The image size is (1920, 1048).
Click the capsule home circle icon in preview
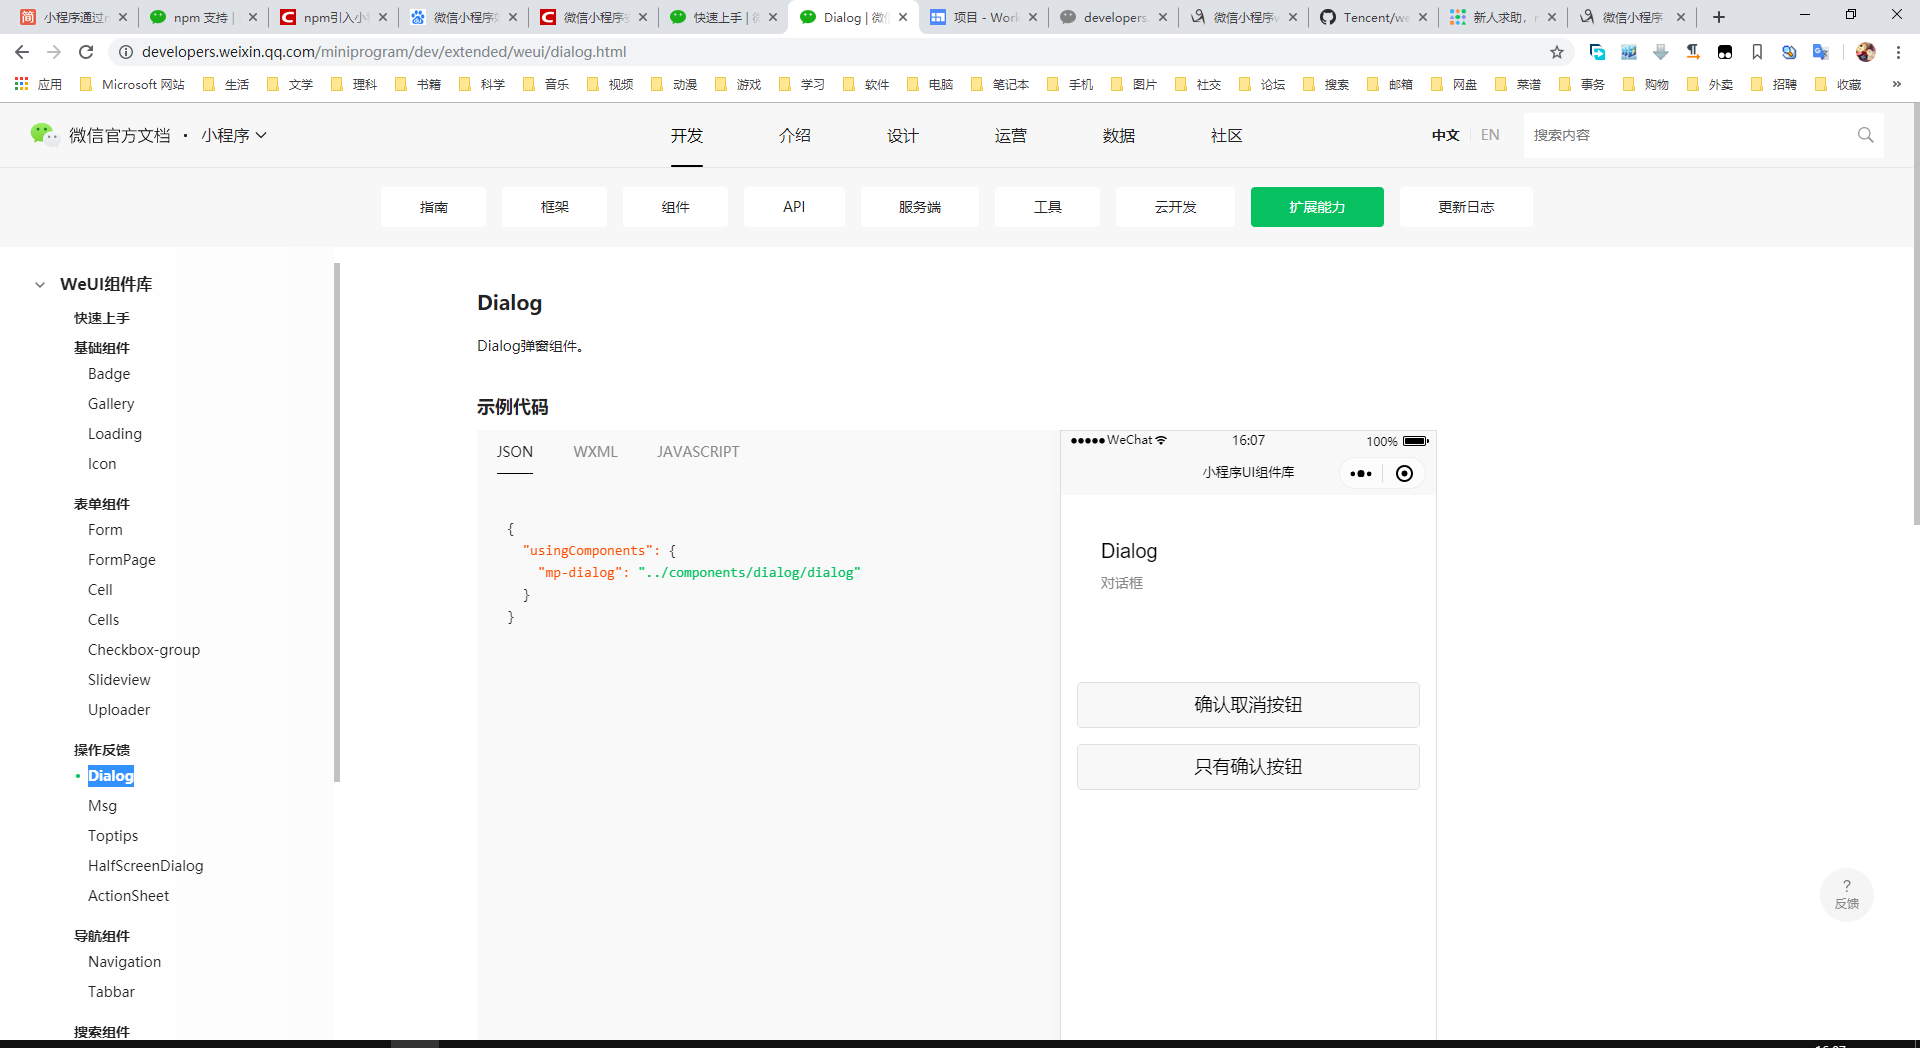1404,473
